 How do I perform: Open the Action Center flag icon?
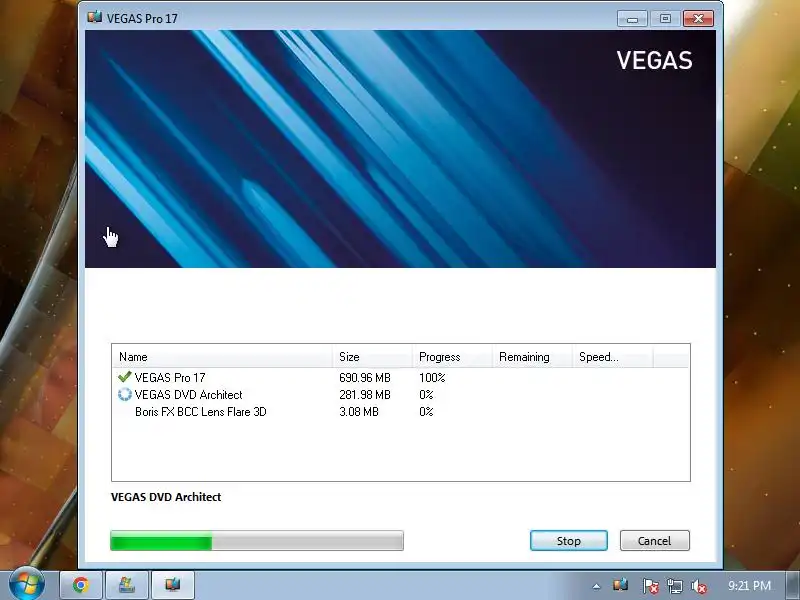650,586
